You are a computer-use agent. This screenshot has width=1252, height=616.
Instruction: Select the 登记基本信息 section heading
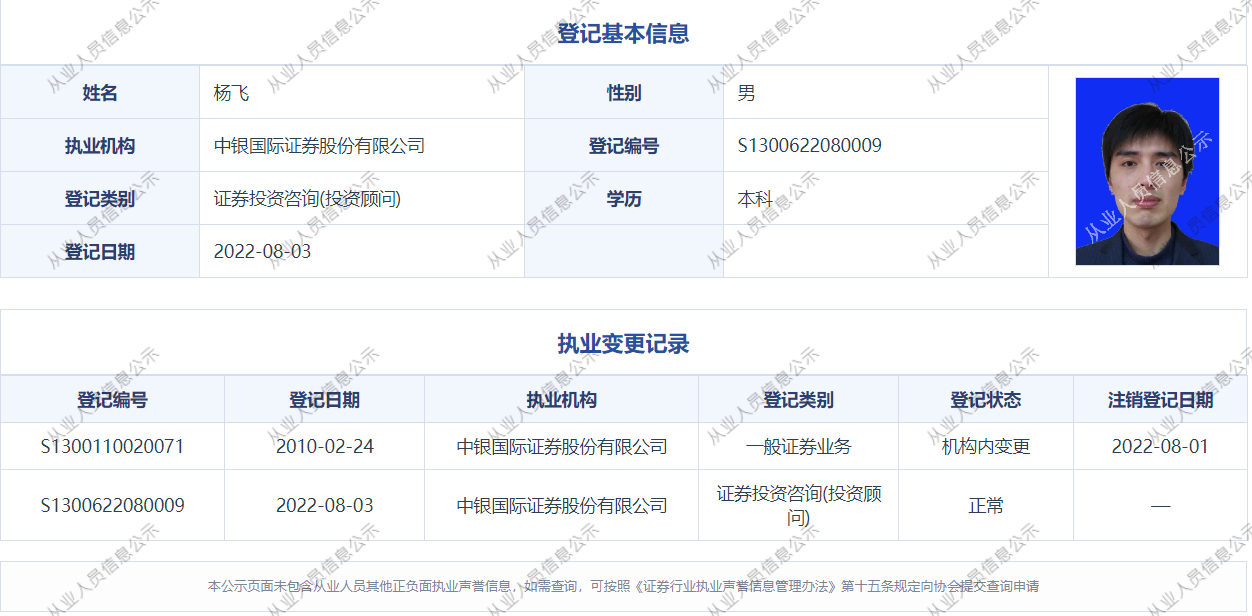(623, 33)
